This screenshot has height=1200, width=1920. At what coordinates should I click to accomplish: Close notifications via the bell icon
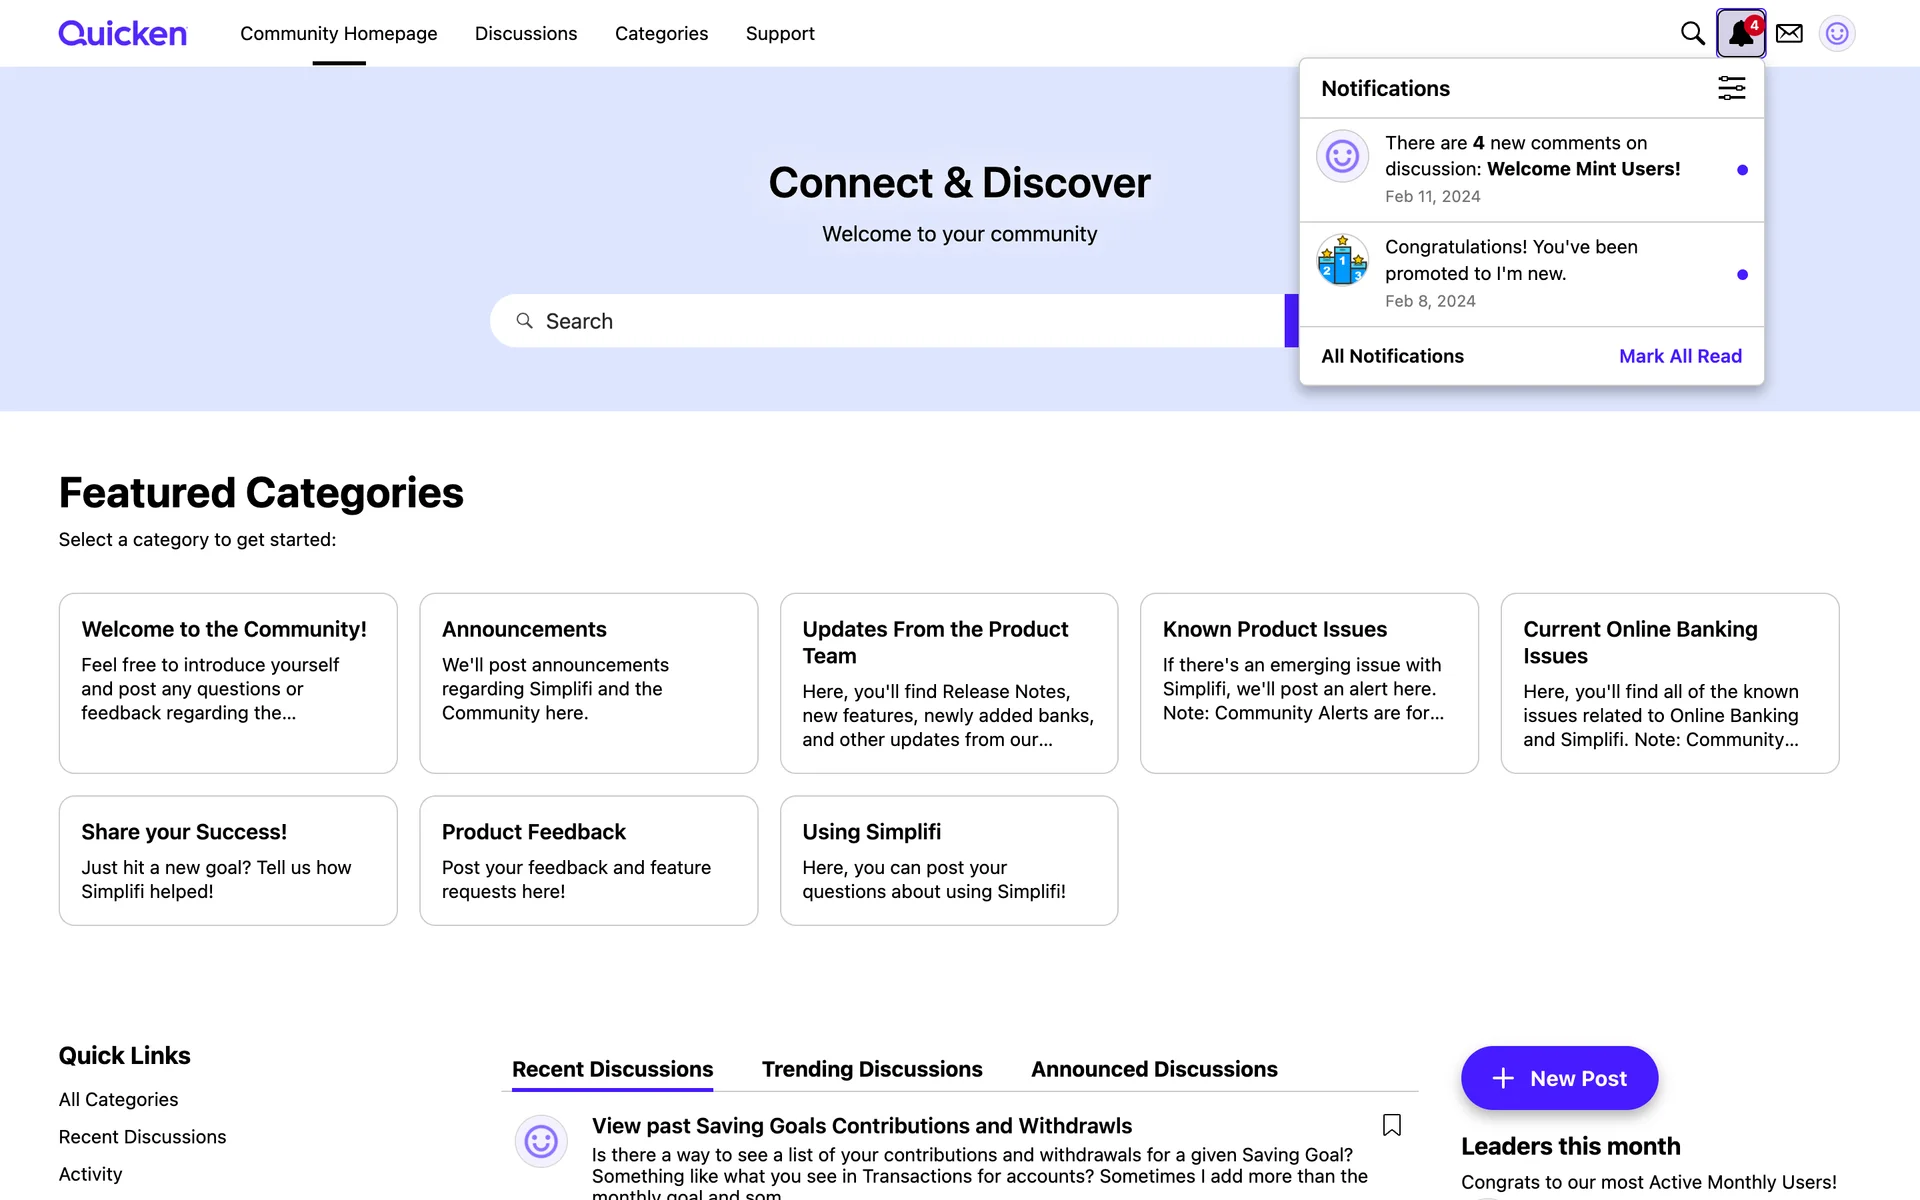pyautogui.click(x=1740, y=33)
